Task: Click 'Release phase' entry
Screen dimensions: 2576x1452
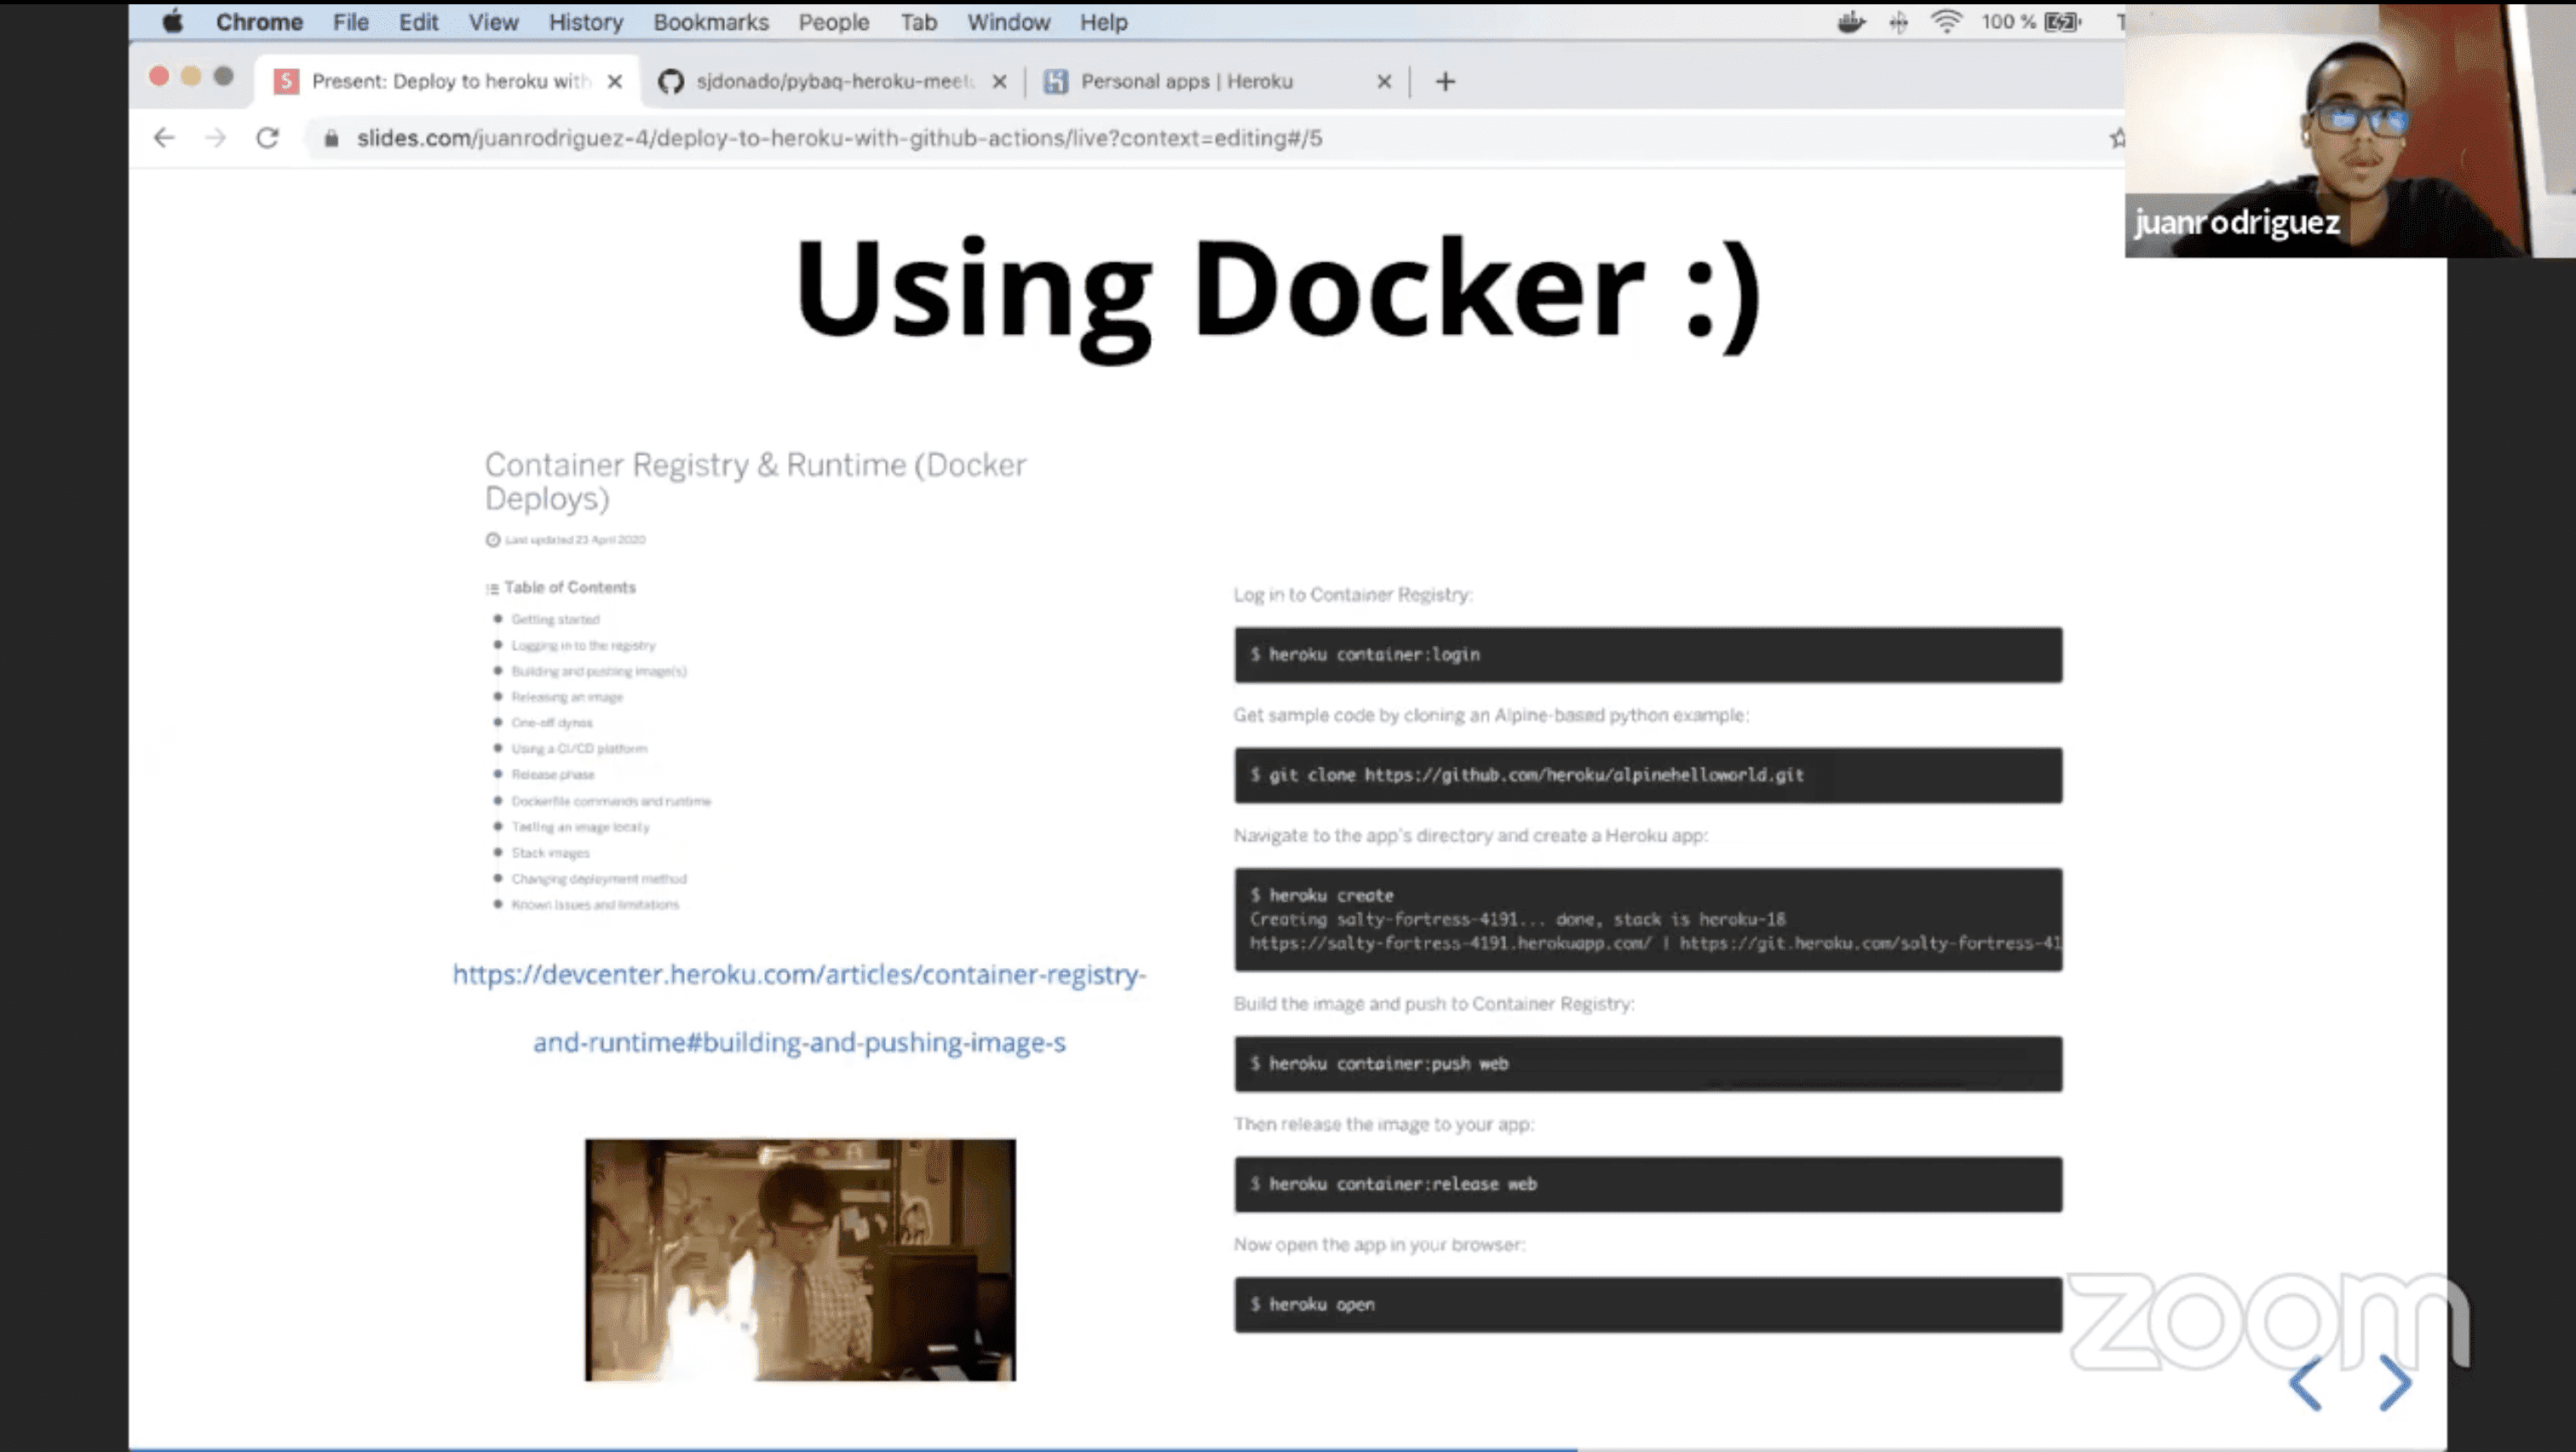Action: pyautogui.click(x=553, y=774)
